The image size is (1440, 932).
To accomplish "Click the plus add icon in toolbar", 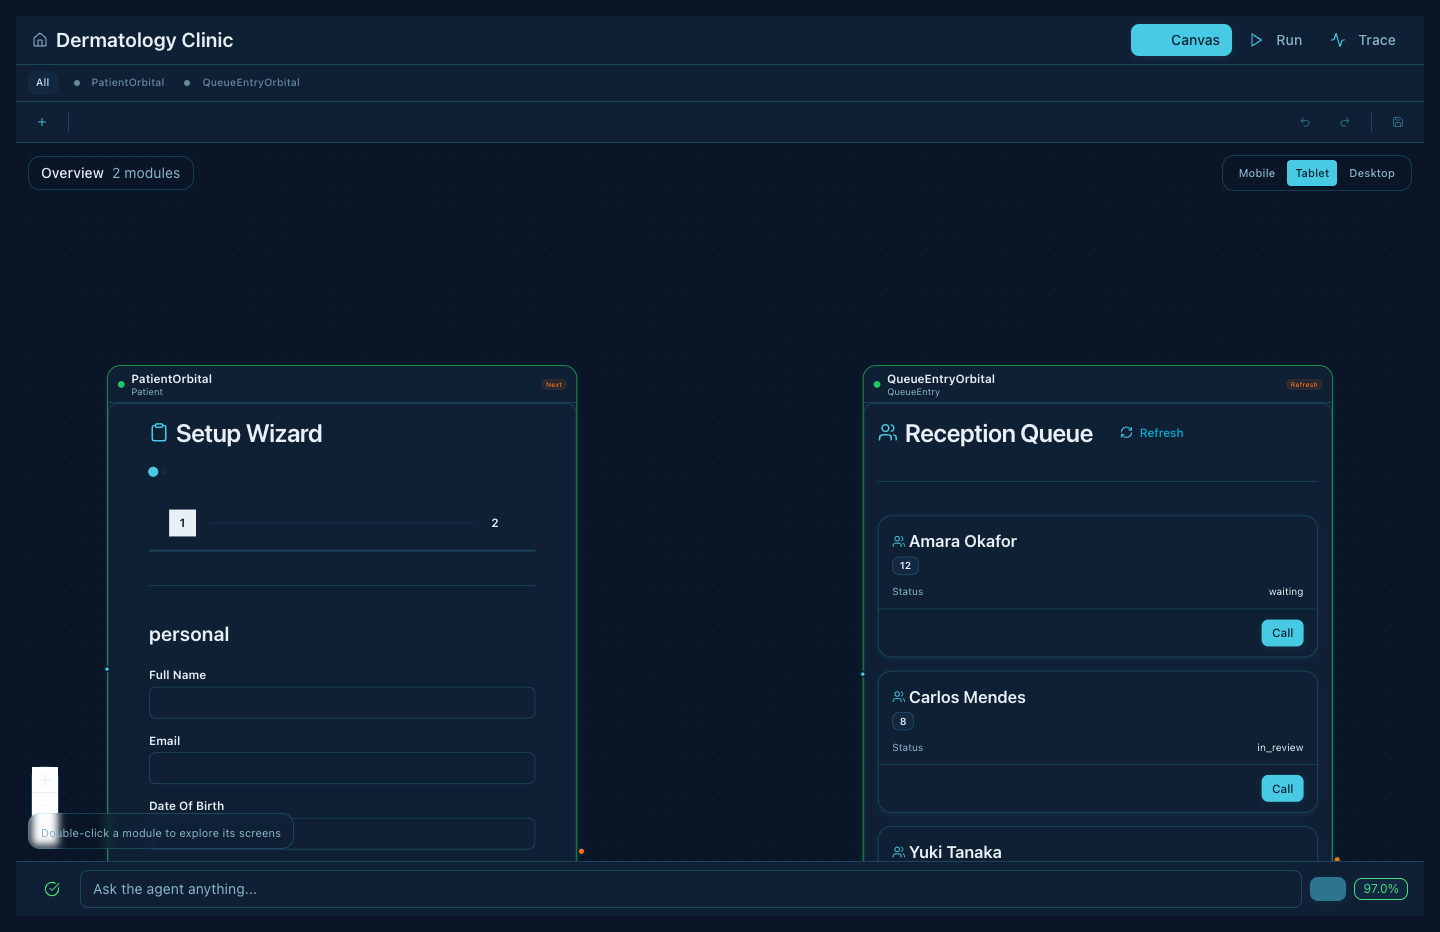I will click(42, 122).
